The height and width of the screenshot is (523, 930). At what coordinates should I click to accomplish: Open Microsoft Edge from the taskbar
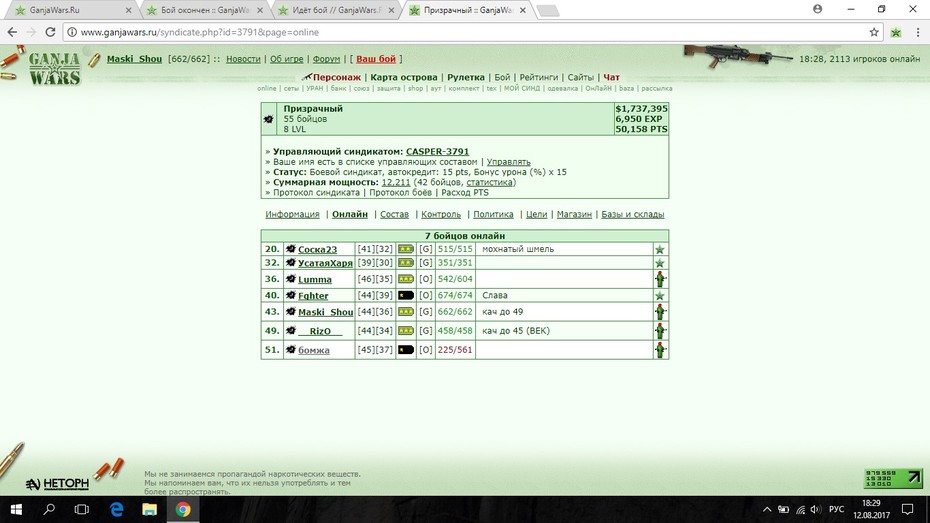coord(116,509)
